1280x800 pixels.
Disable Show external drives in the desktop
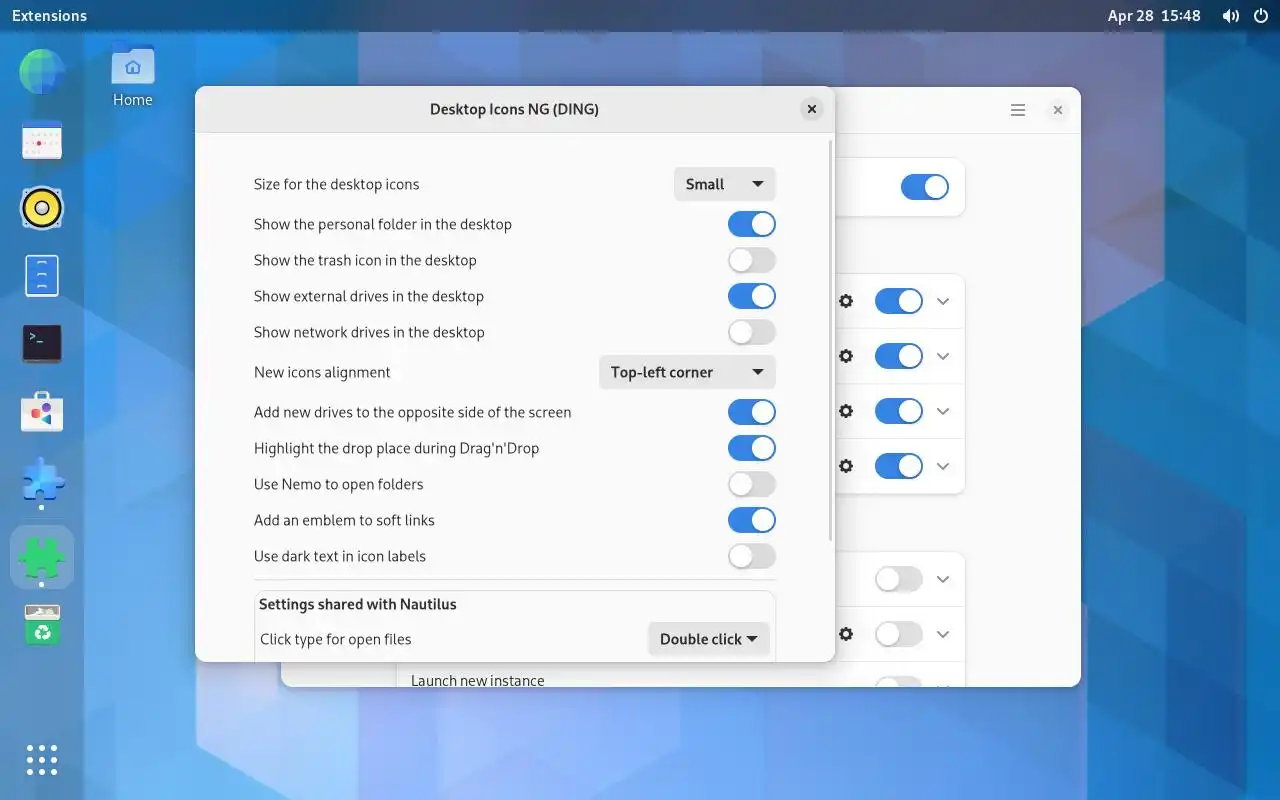click(x=752, y=296)
